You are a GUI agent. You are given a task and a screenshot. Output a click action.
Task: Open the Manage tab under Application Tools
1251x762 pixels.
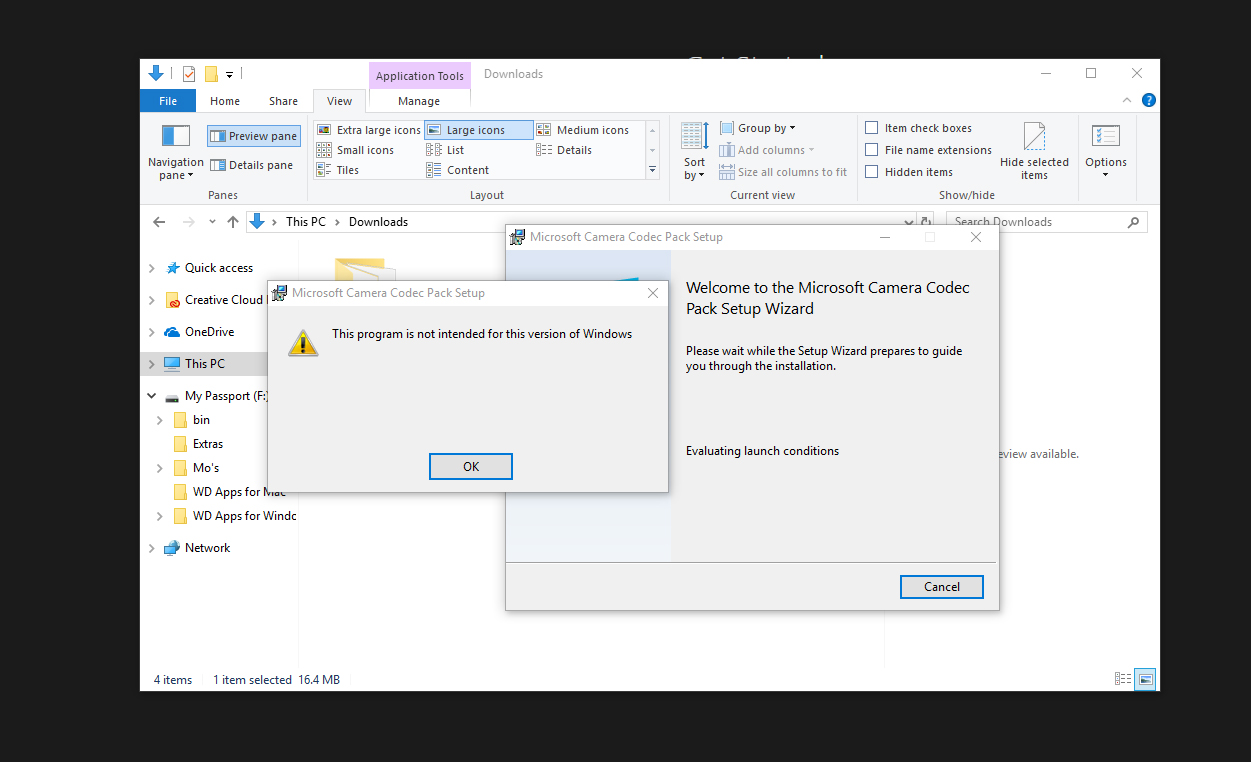point(419,101)
